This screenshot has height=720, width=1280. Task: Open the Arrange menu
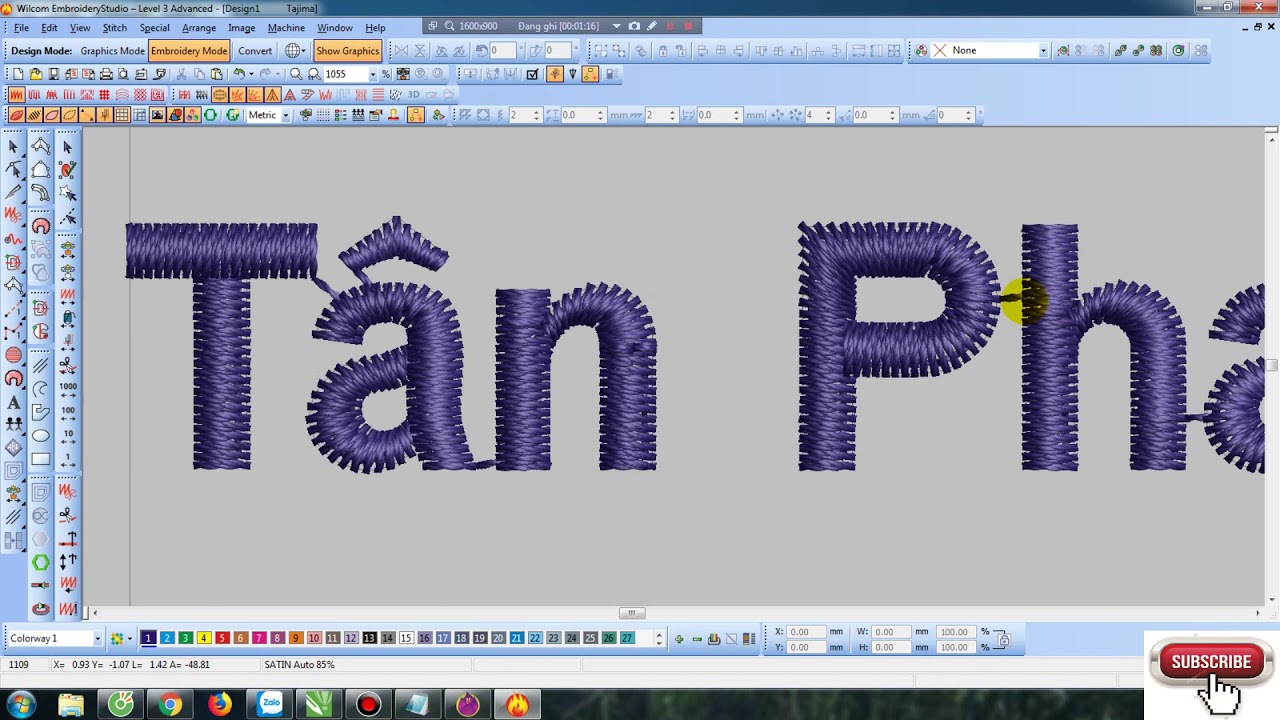pyautogui.click(x=199, y=28)
